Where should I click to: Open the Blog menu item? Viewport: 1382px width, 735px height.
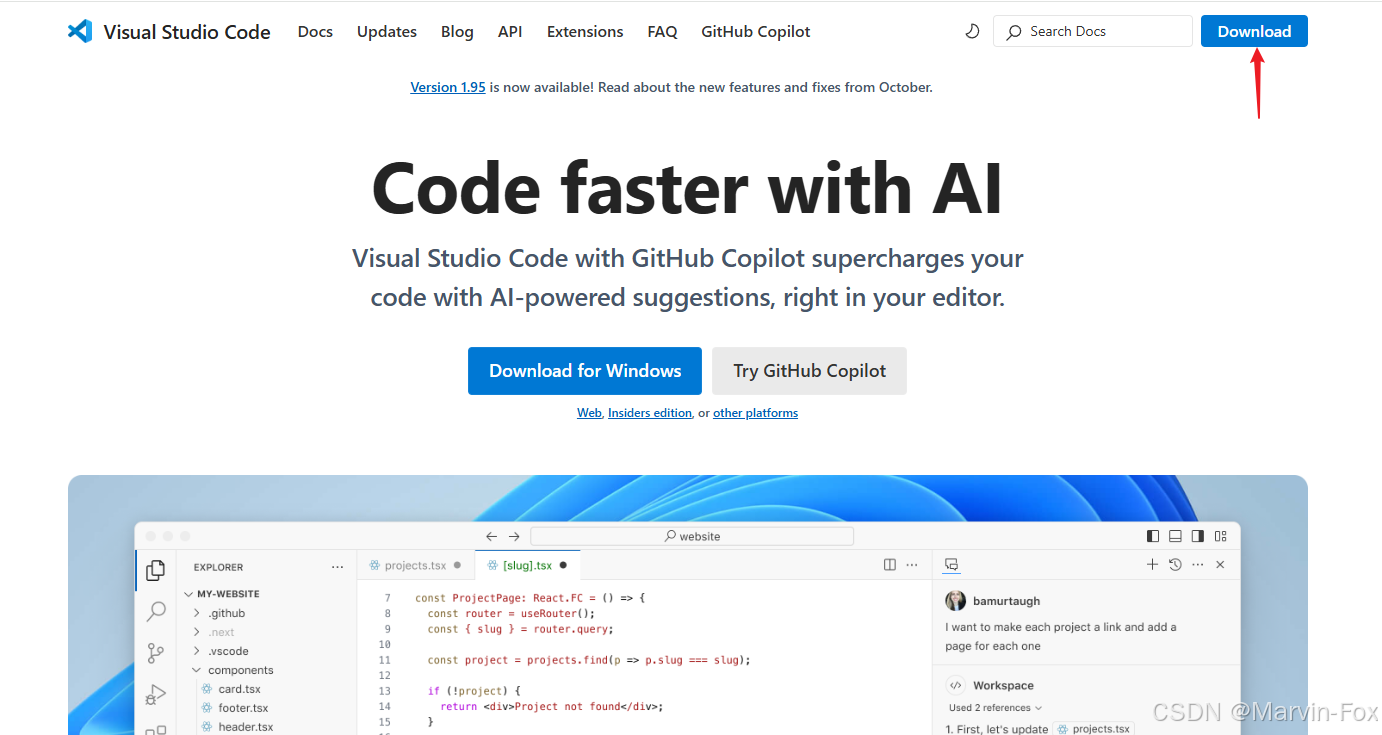click(x=457, y=32)
